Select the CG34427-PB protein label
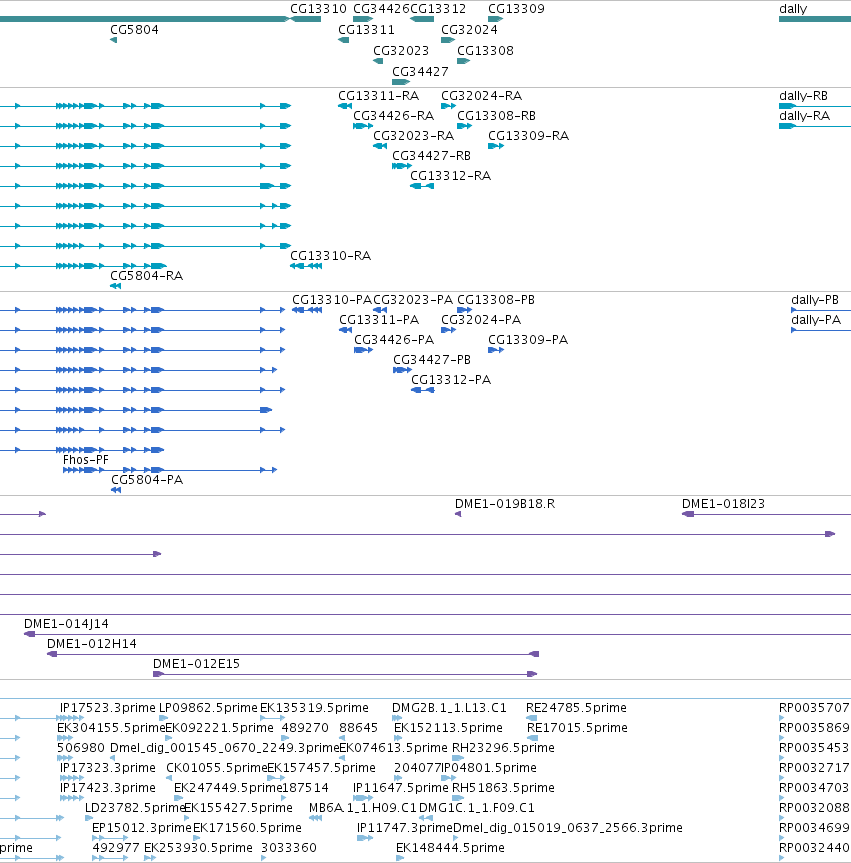Screen dimensions: 851x863 432,360
